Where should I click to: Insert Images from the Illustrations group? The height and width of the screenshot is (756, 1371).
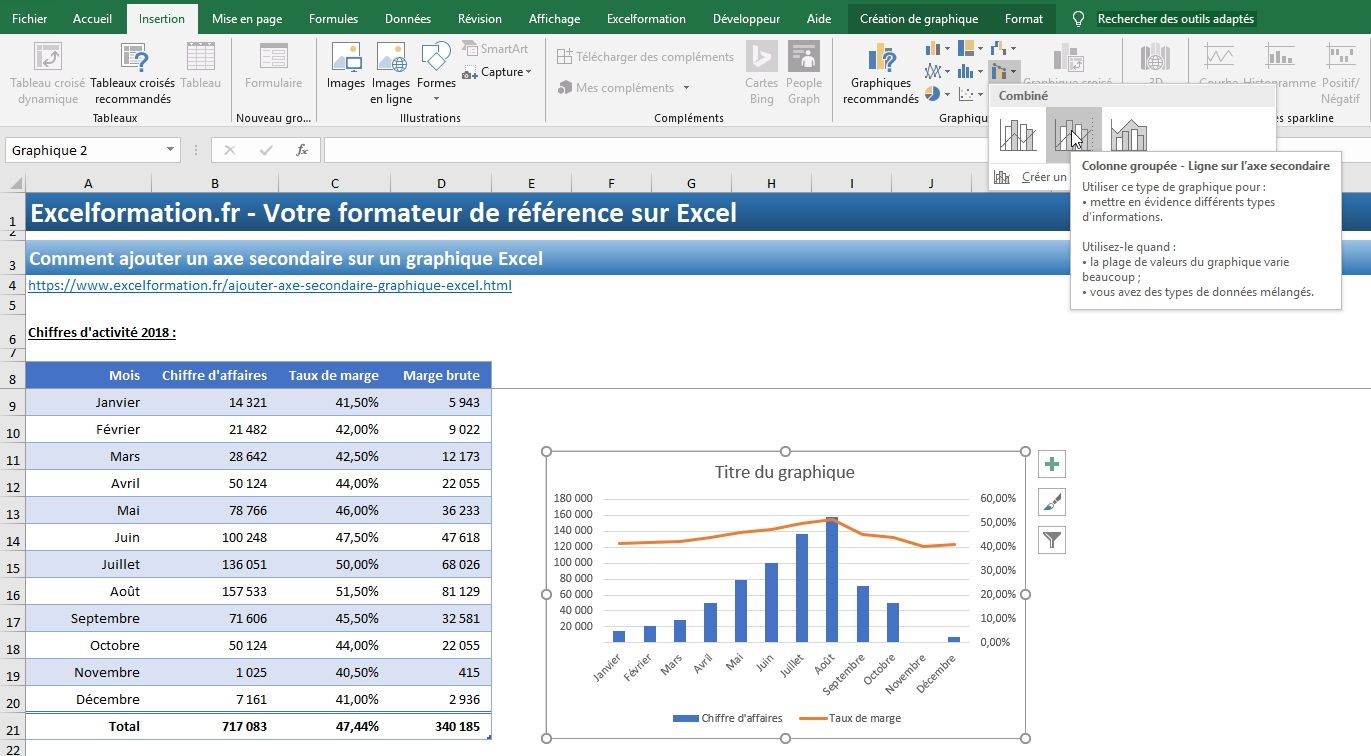346,66
